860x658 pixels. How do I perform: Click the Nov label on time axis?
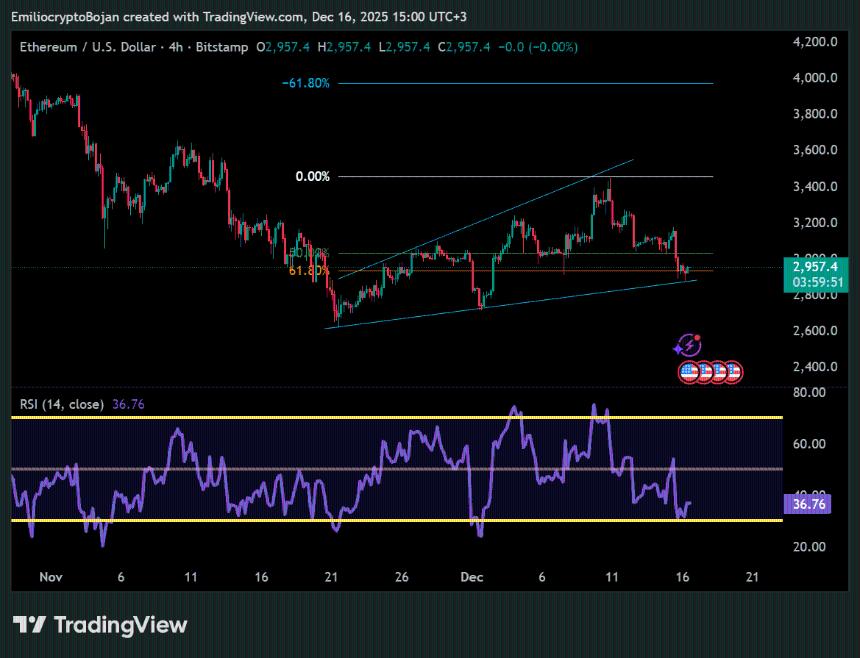(x=50, y=577)
